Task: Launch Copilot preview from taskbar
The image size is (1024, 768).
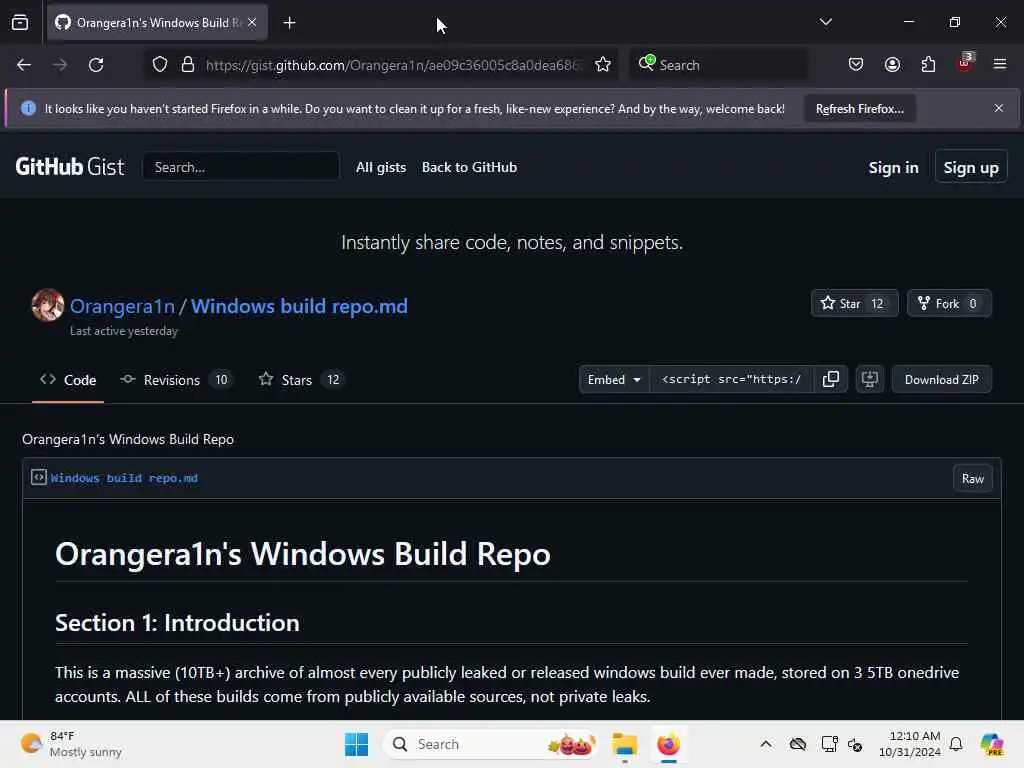Action: (x=991, y=744)
